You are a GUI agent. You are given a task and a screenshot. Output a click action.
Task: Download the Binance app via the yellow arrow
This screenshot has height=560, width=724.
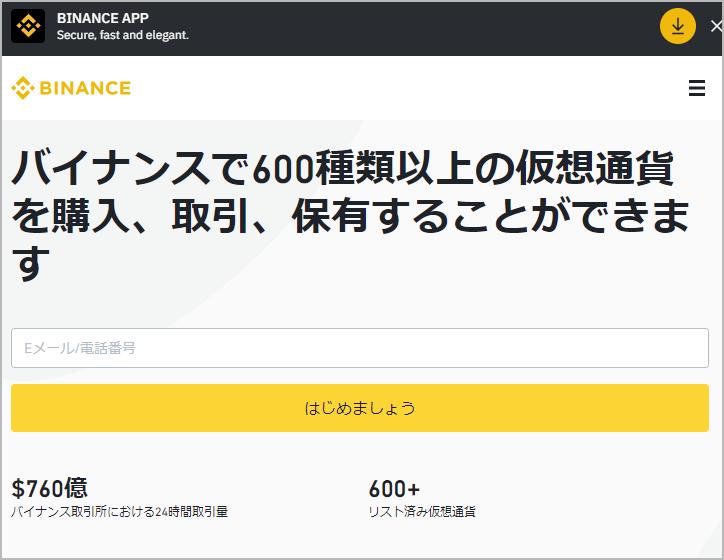(677, 26)
